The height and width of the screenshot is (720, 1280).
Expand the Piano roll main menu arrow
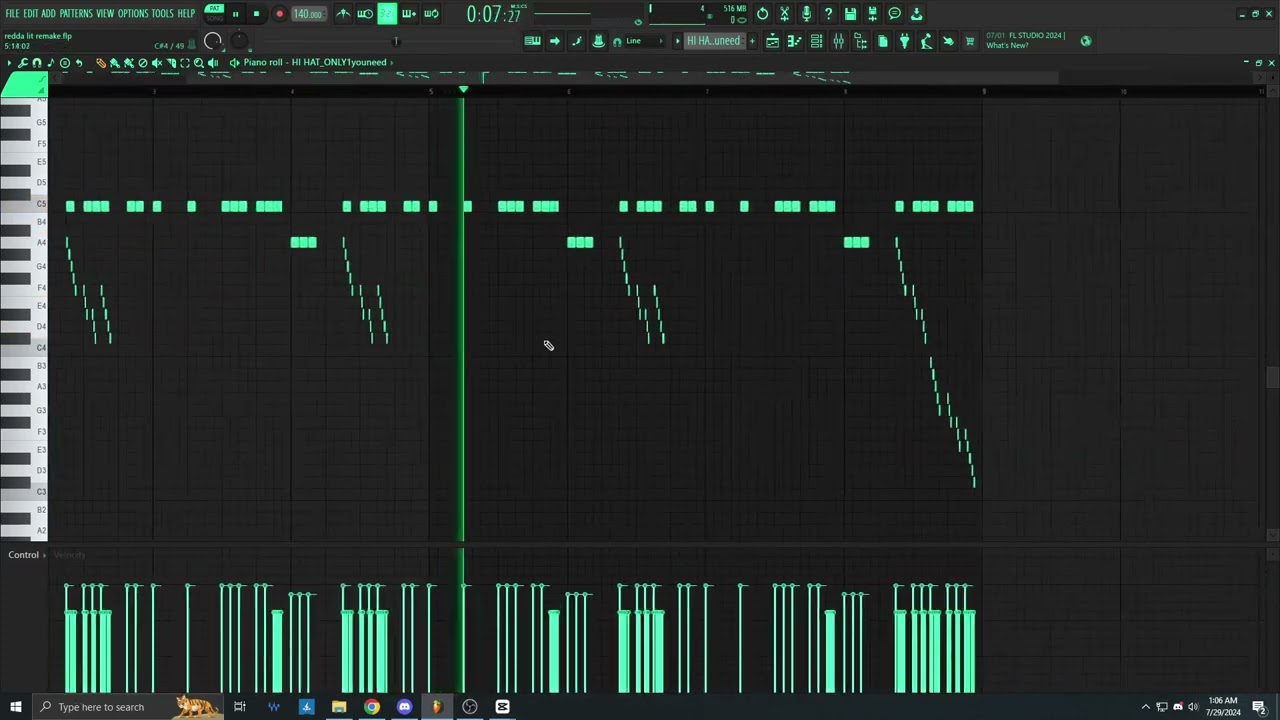coord(9,63)
